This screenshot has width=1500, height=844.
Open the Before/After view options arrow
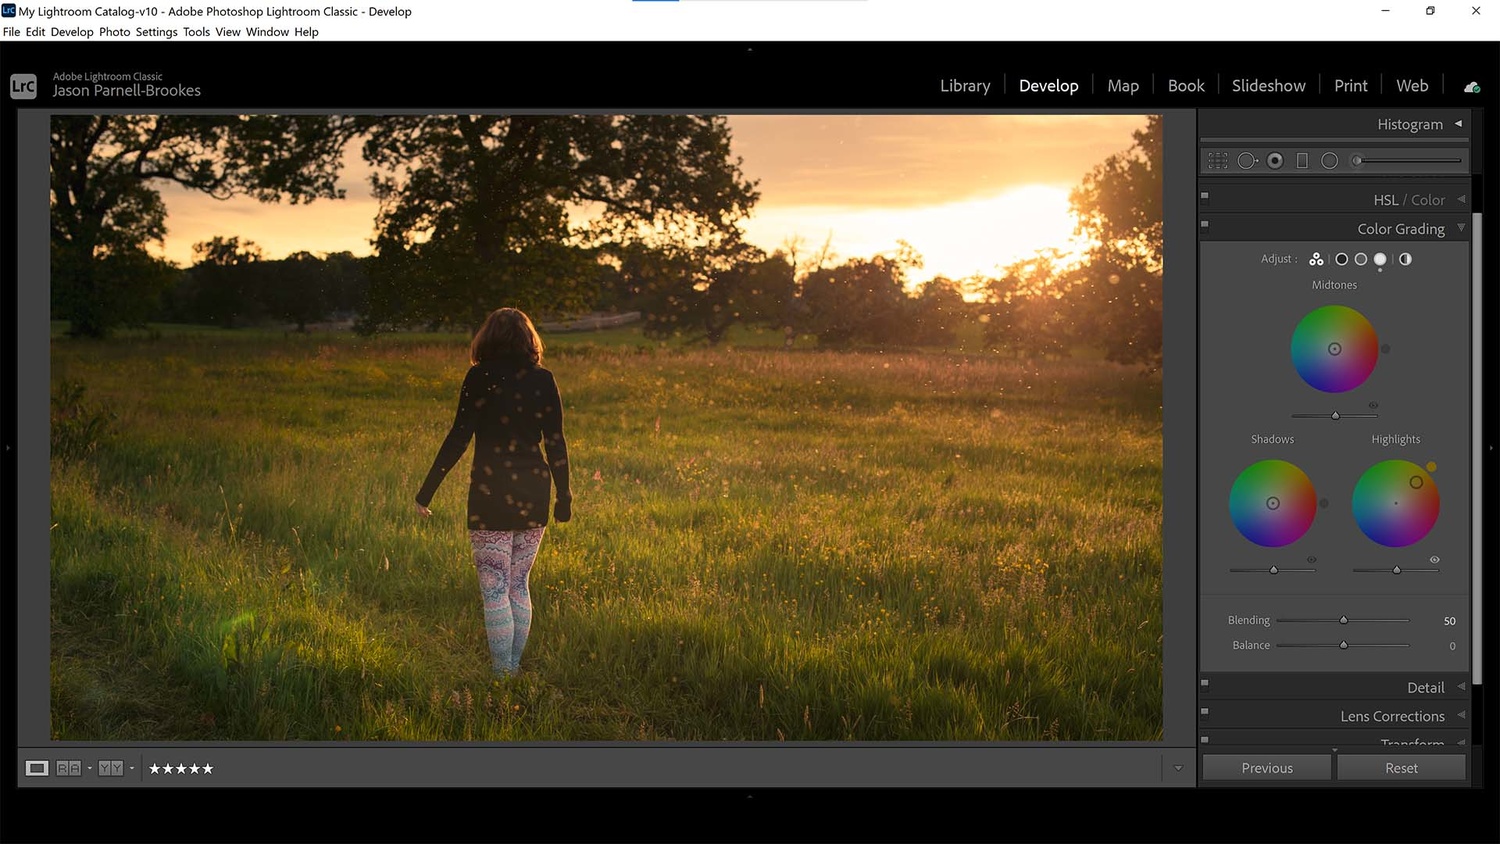(x=132, y=768)
